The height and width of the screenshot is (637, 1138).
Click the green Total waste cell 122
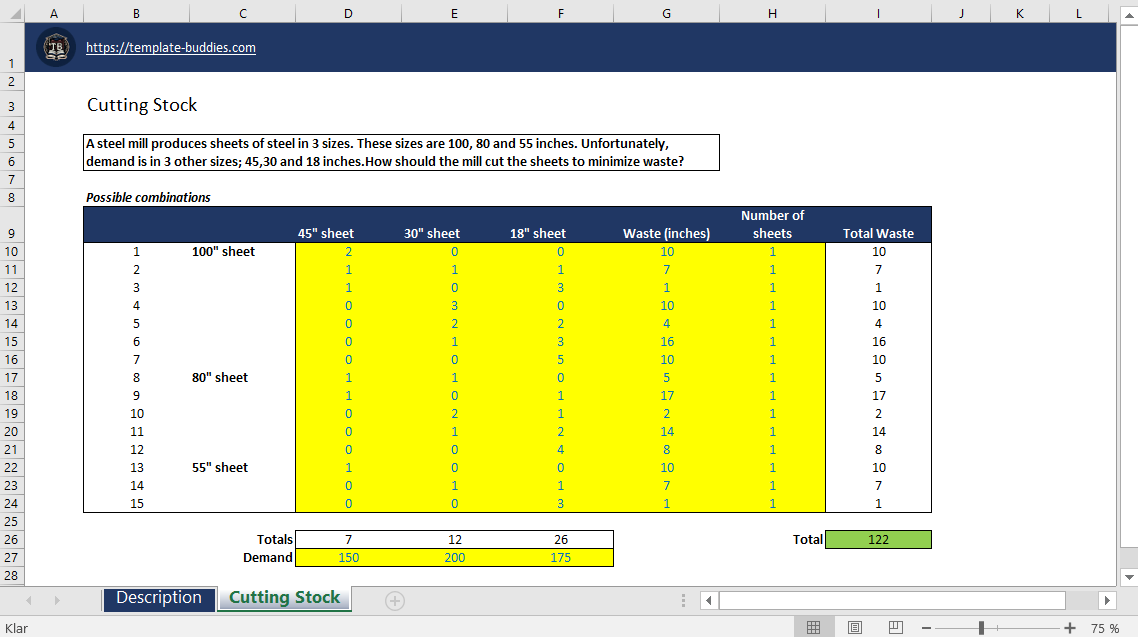tap(877, 539)
